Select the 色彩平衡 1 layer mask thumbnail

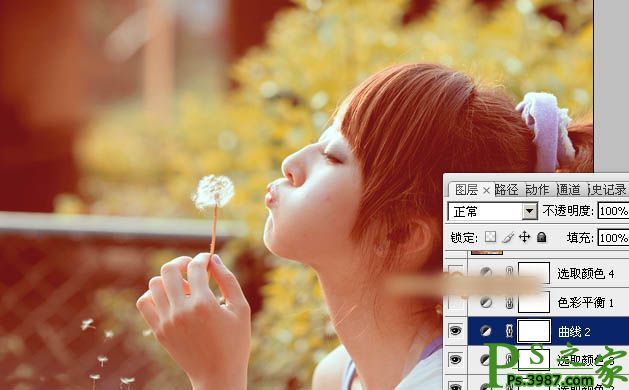(534, 302)
